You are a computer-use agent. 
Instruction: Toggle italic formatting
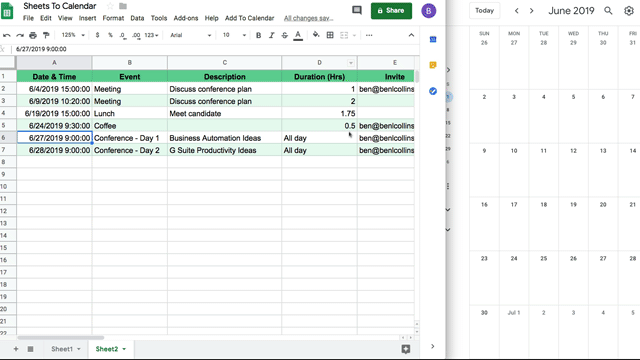[x=271, y=36]
